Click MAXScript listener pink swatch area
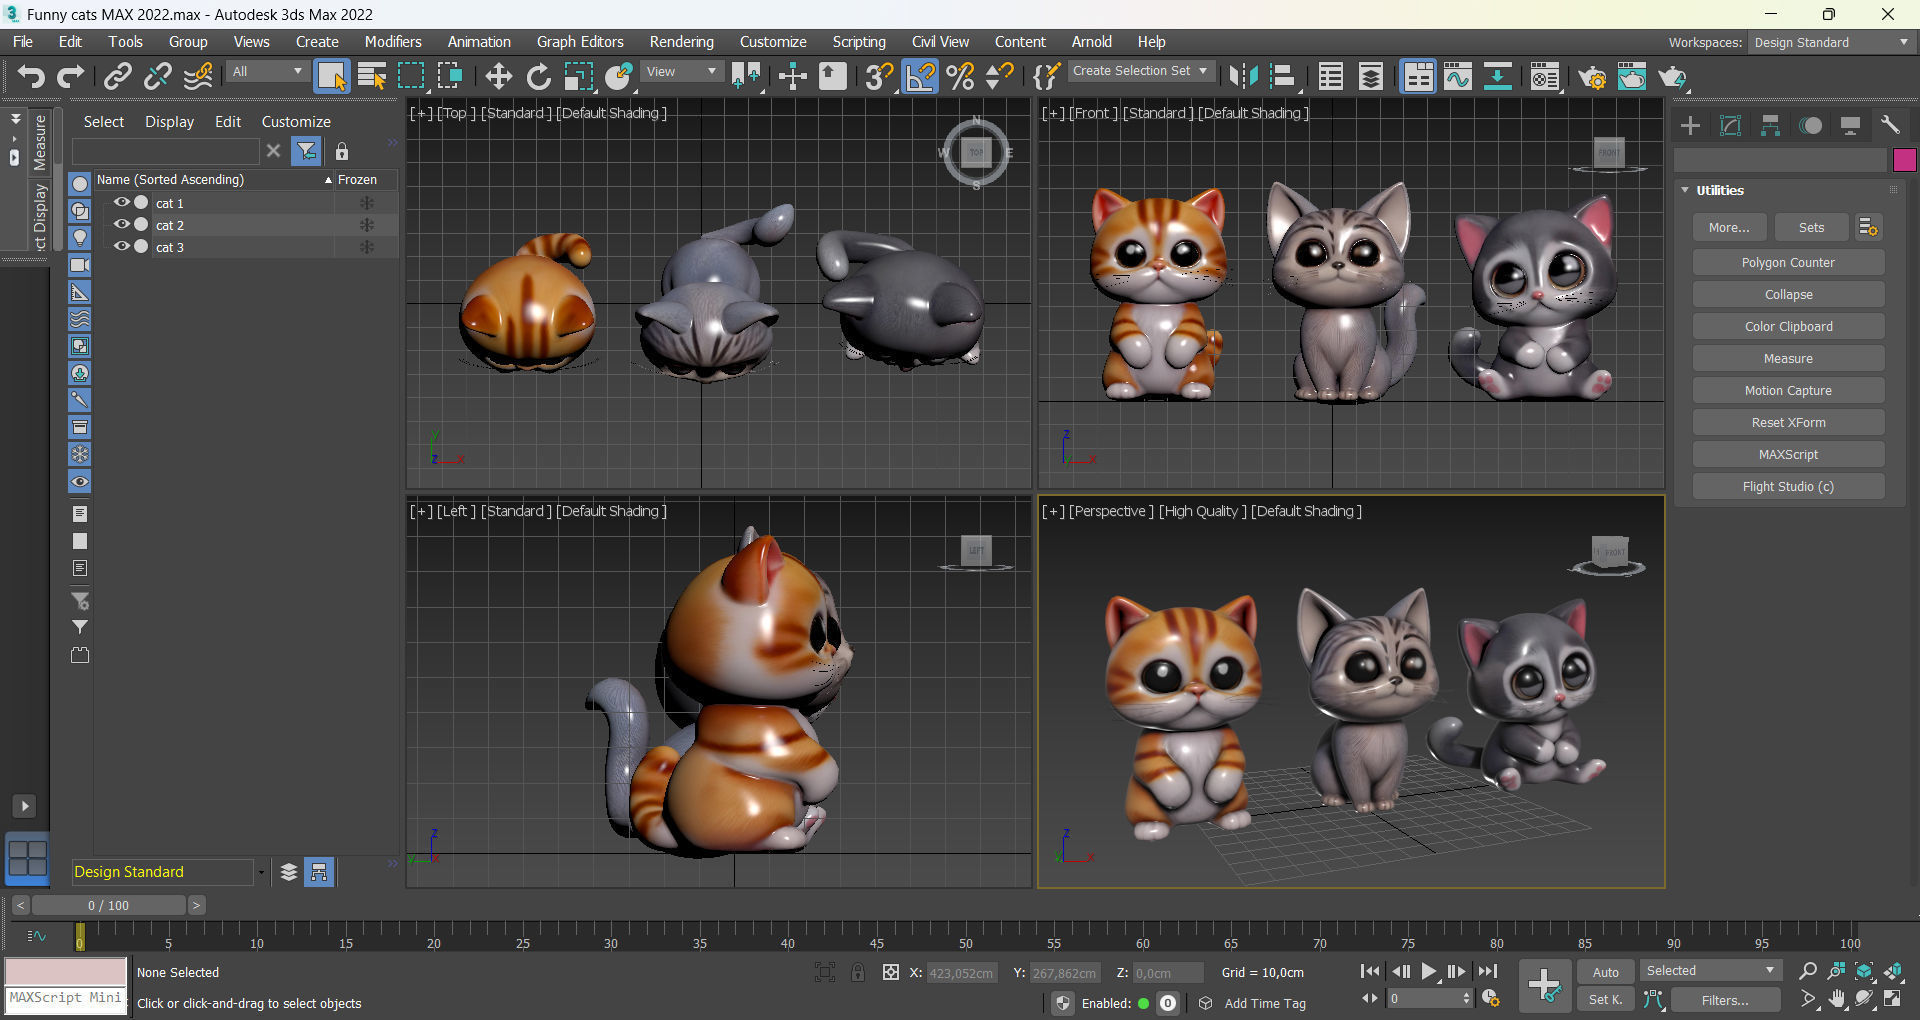1920x1020 pixels. click(x=66, y=971)
